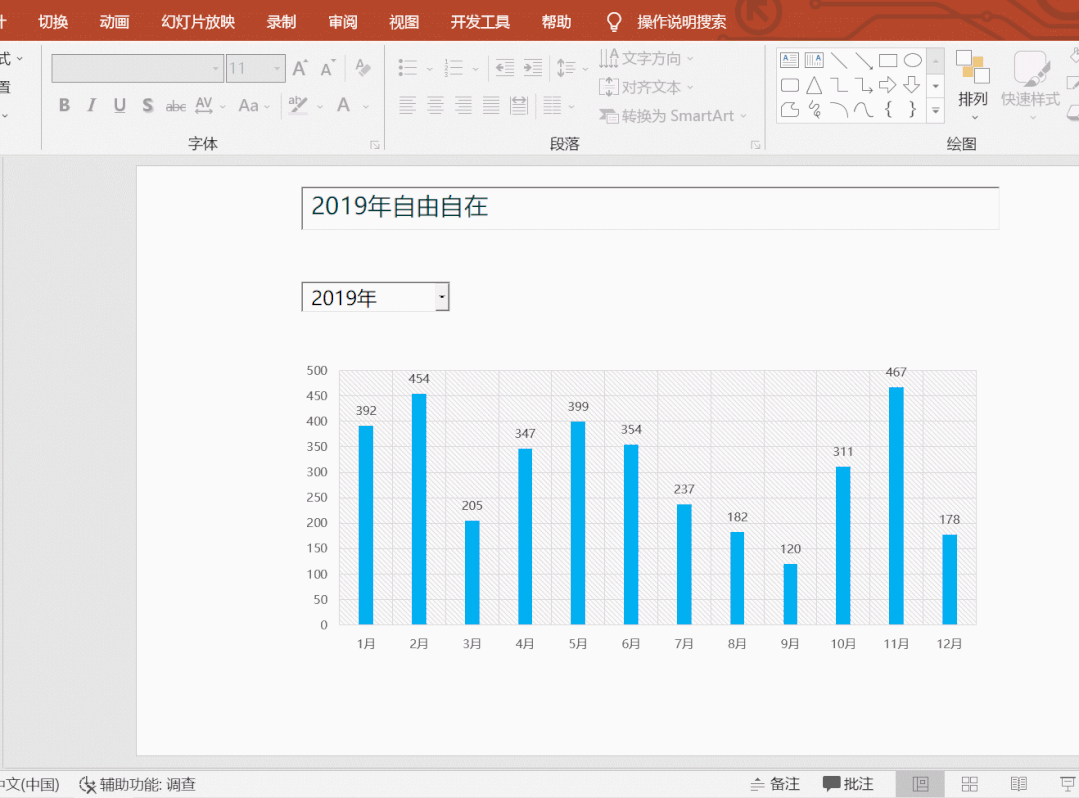Screen dimensions: 1079x798
Task: Click the 11月 bar valued 467
Action: 896,506
